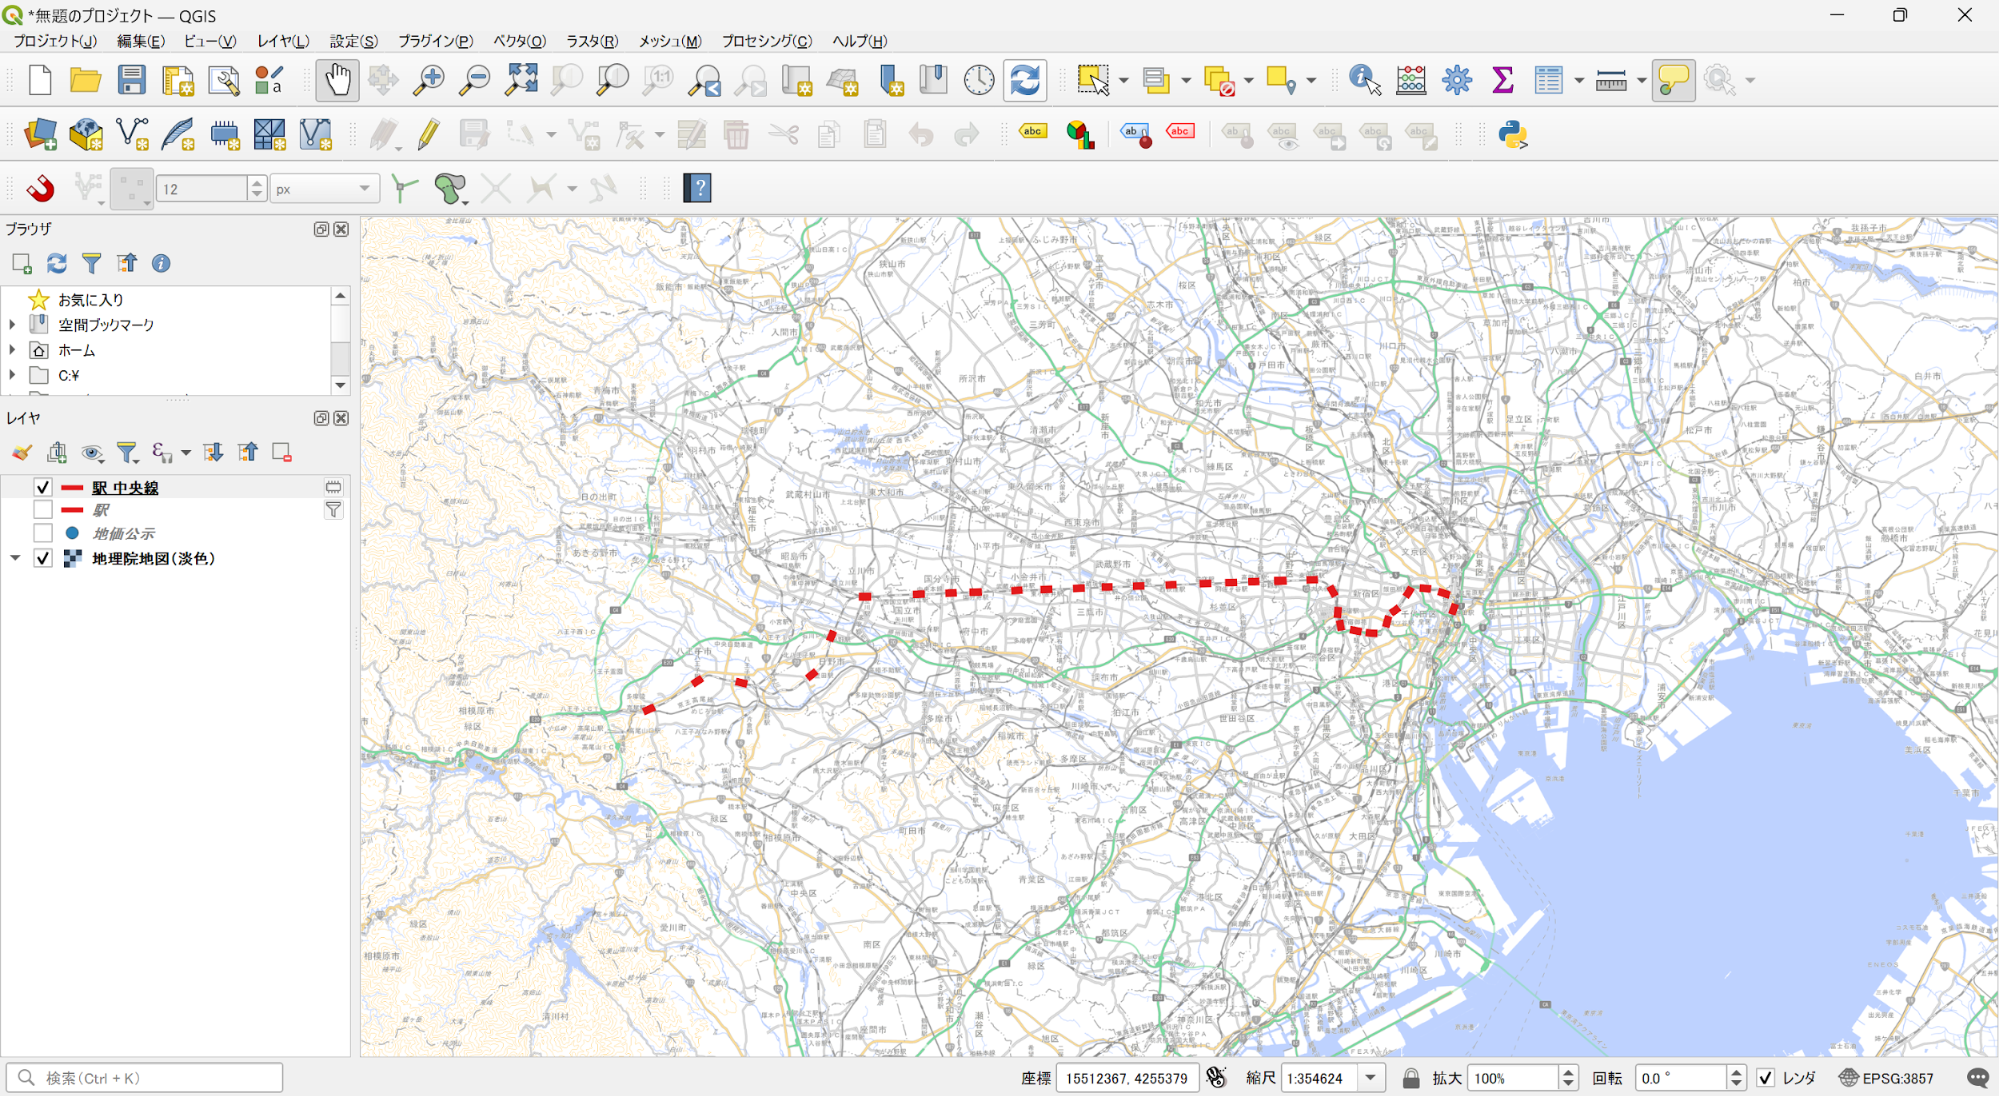Viewport: 1999px width, 1097px height.
Task: Click the blue circle swatch of 地価公示
Action: point(72,533)
